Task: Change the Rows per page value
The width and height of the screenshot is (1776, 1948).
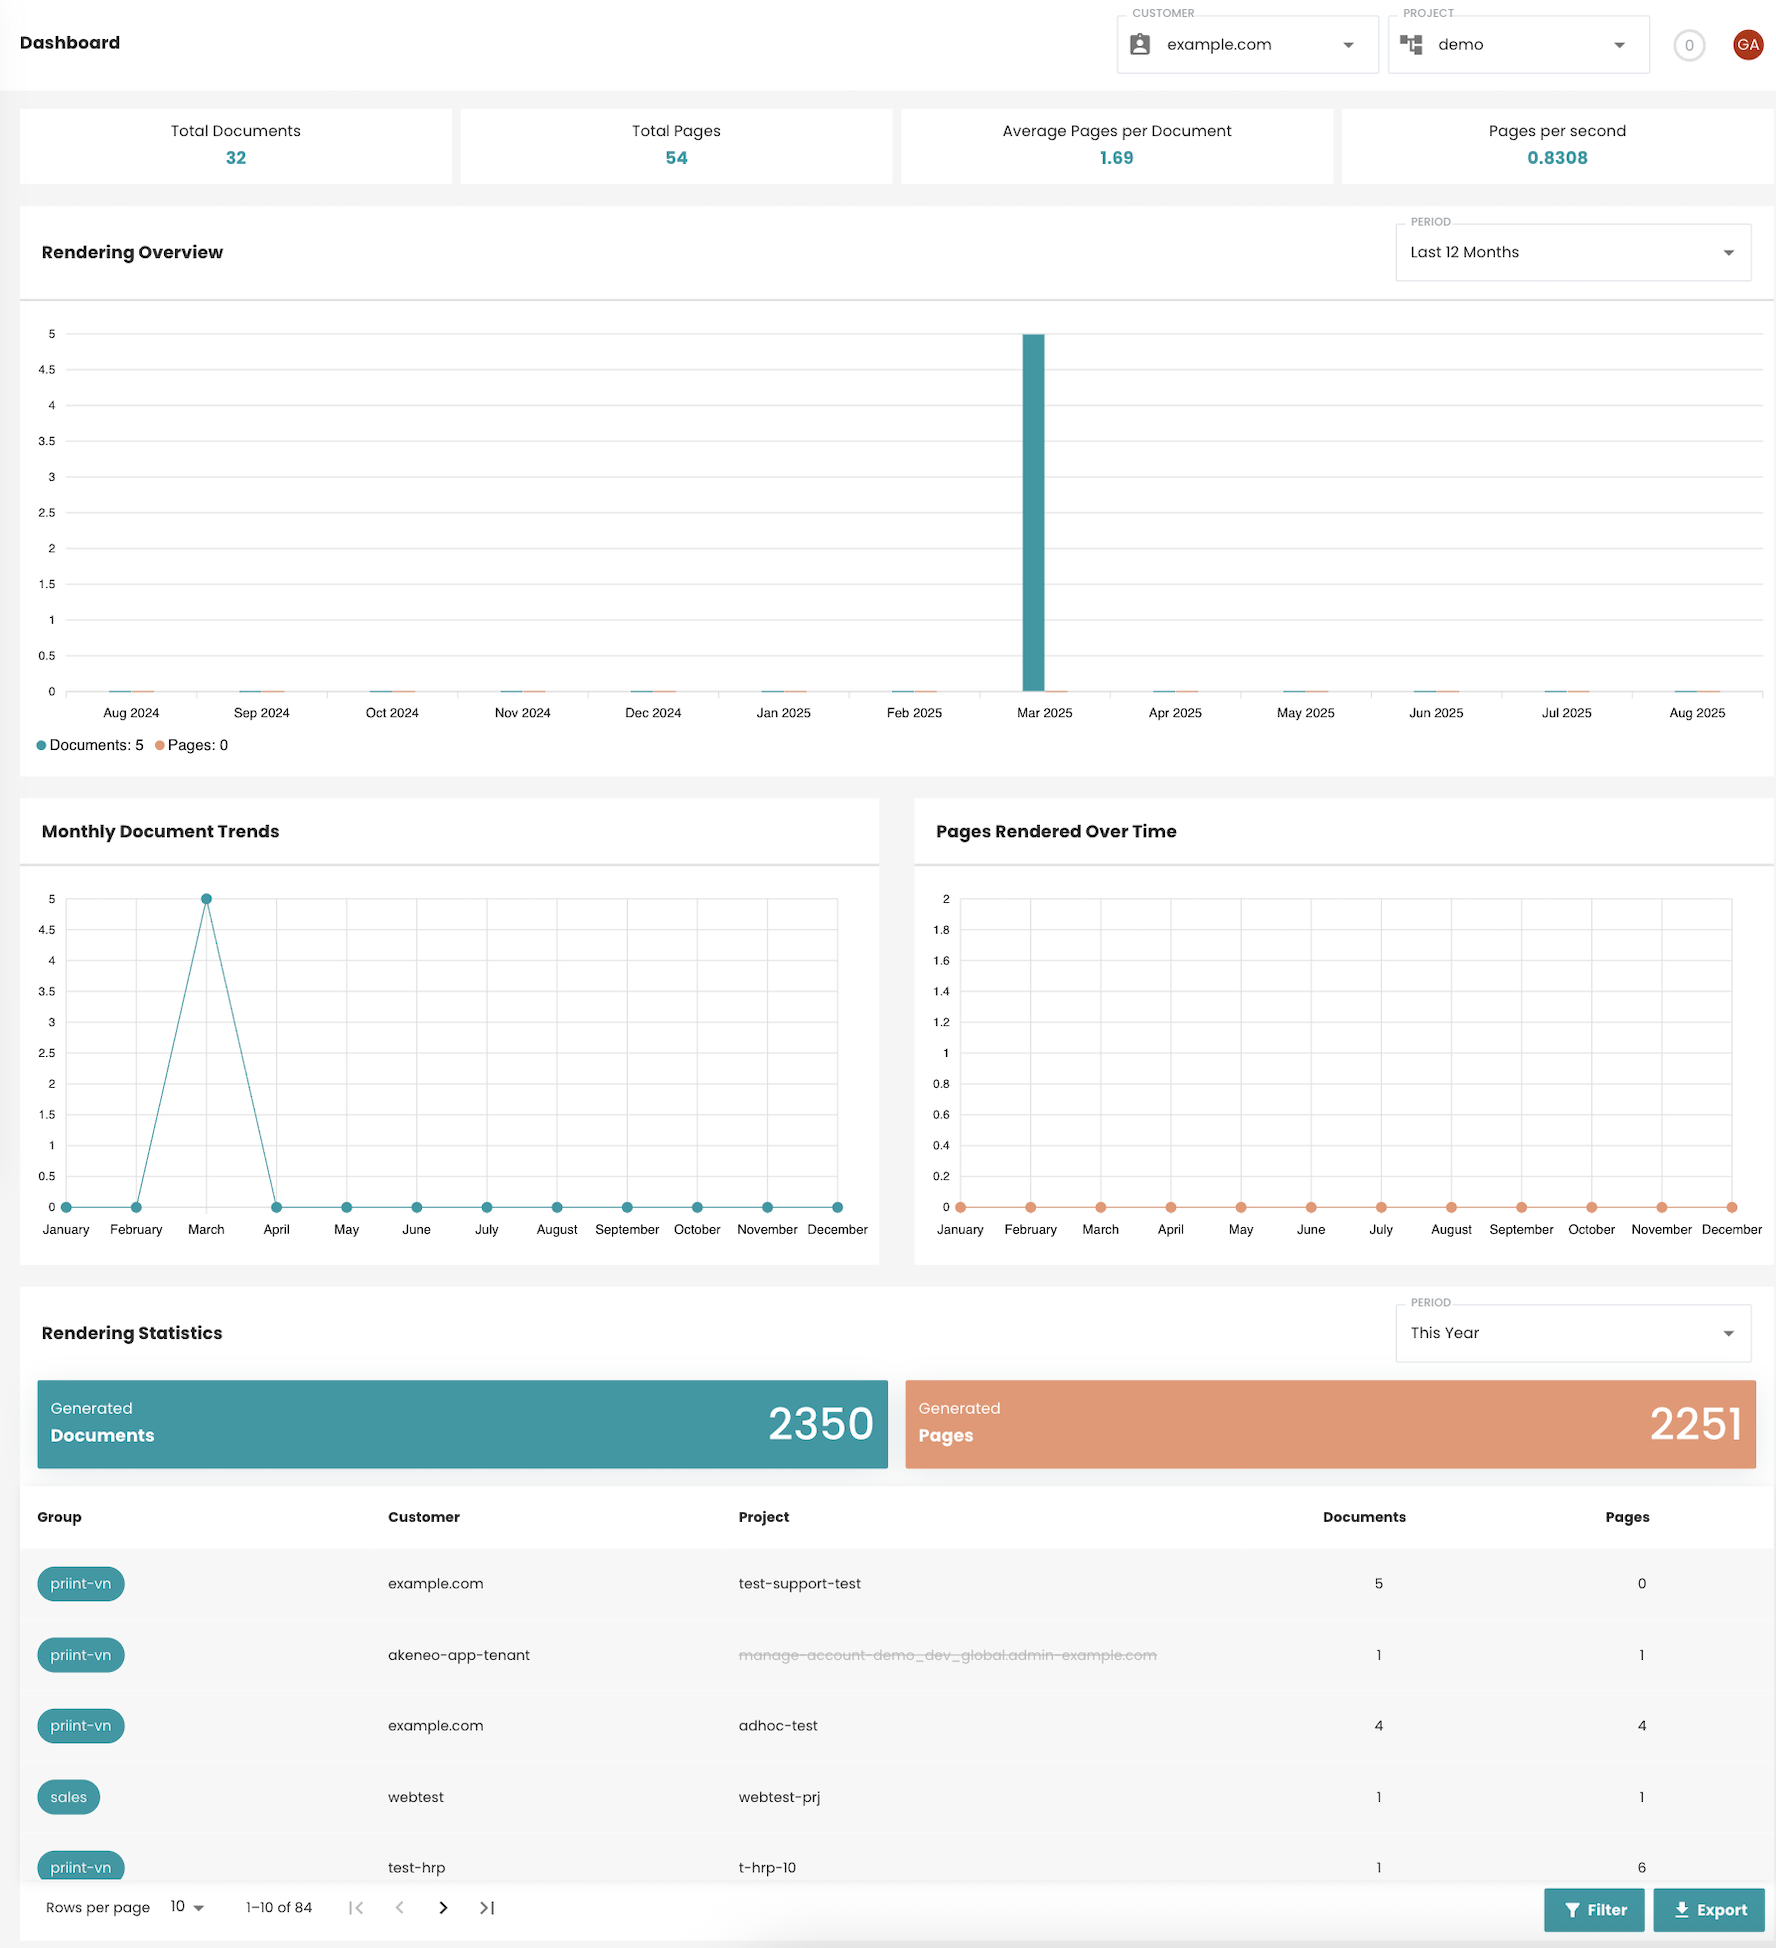Action: tap(185, 1907)
